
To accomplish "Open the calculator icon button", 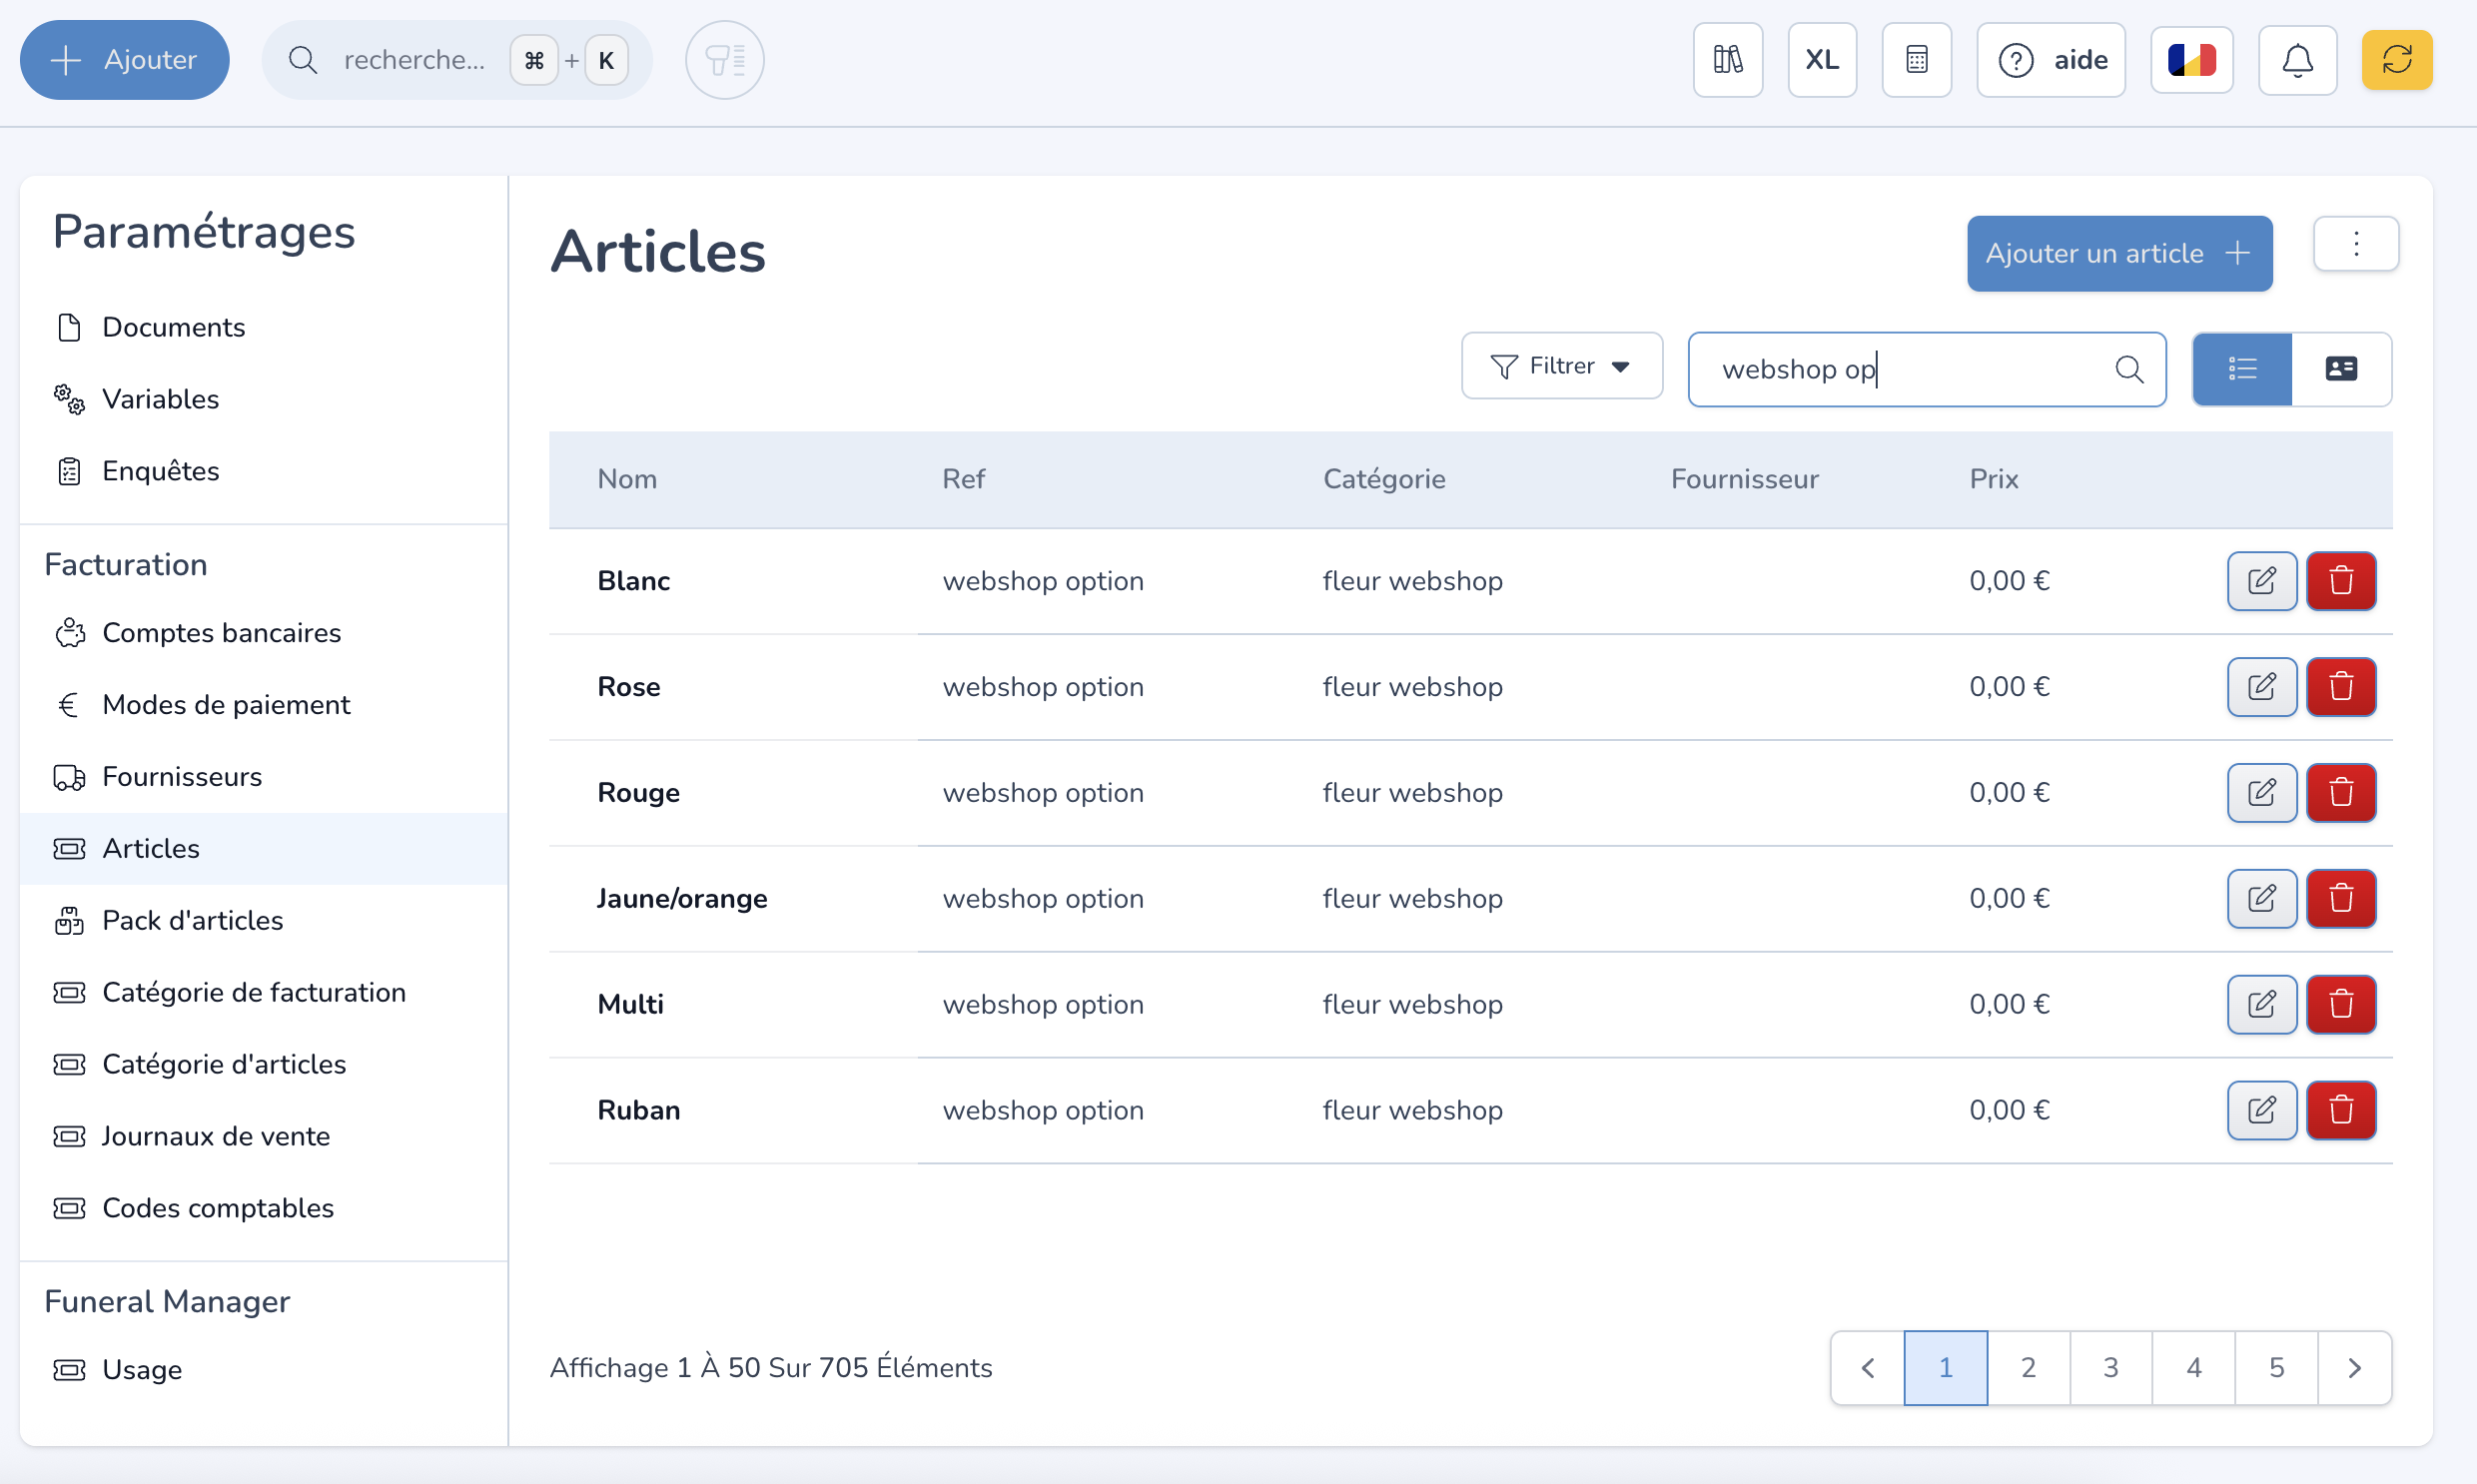I will (x=1916, y=60).
